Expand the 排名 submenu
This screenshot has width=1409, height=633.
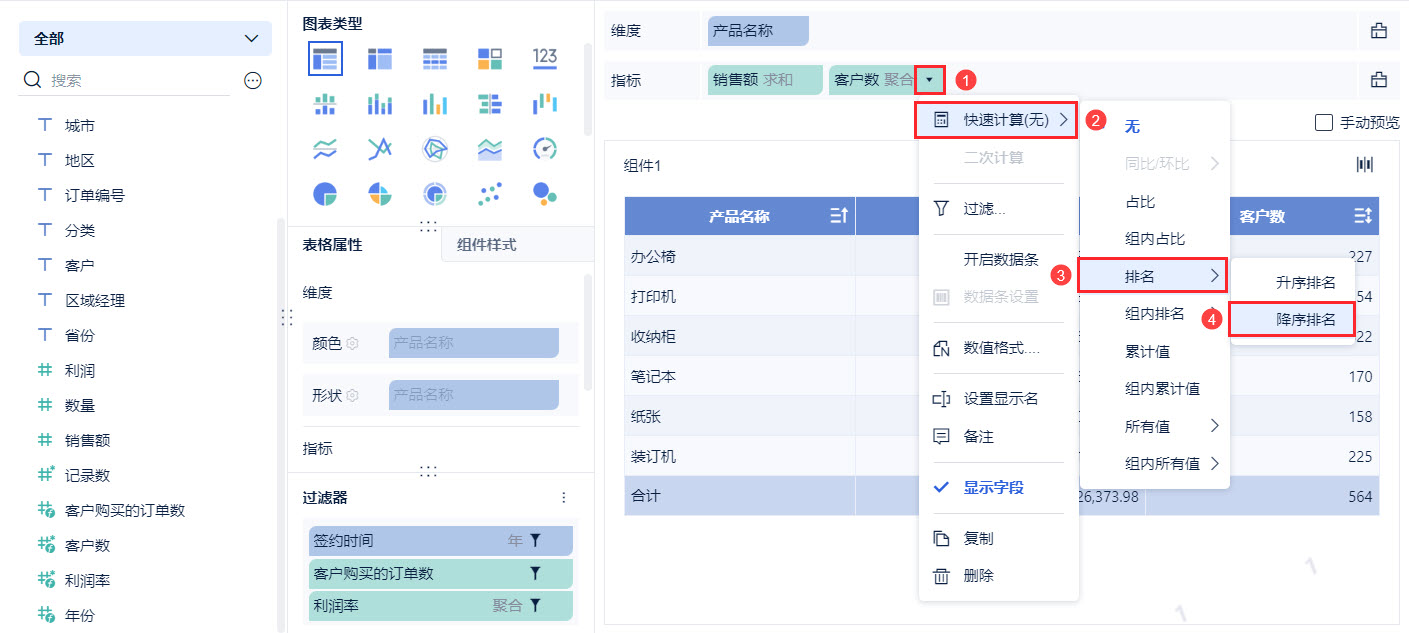(x=1155, y=275)
